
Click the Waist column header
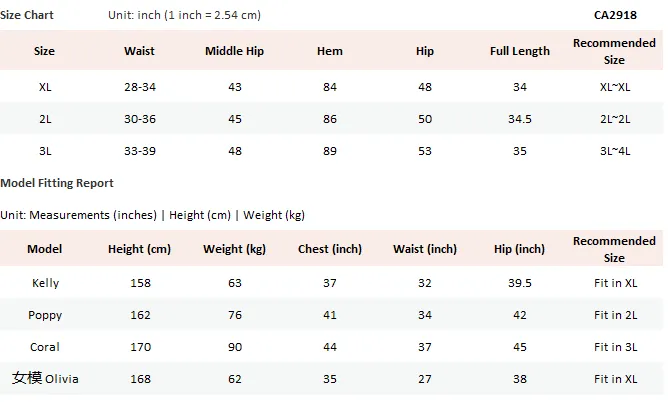click(139, 51)
